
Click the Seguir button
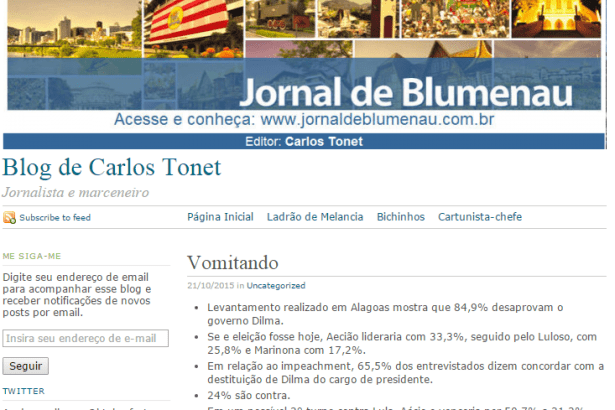coord(25,366)
